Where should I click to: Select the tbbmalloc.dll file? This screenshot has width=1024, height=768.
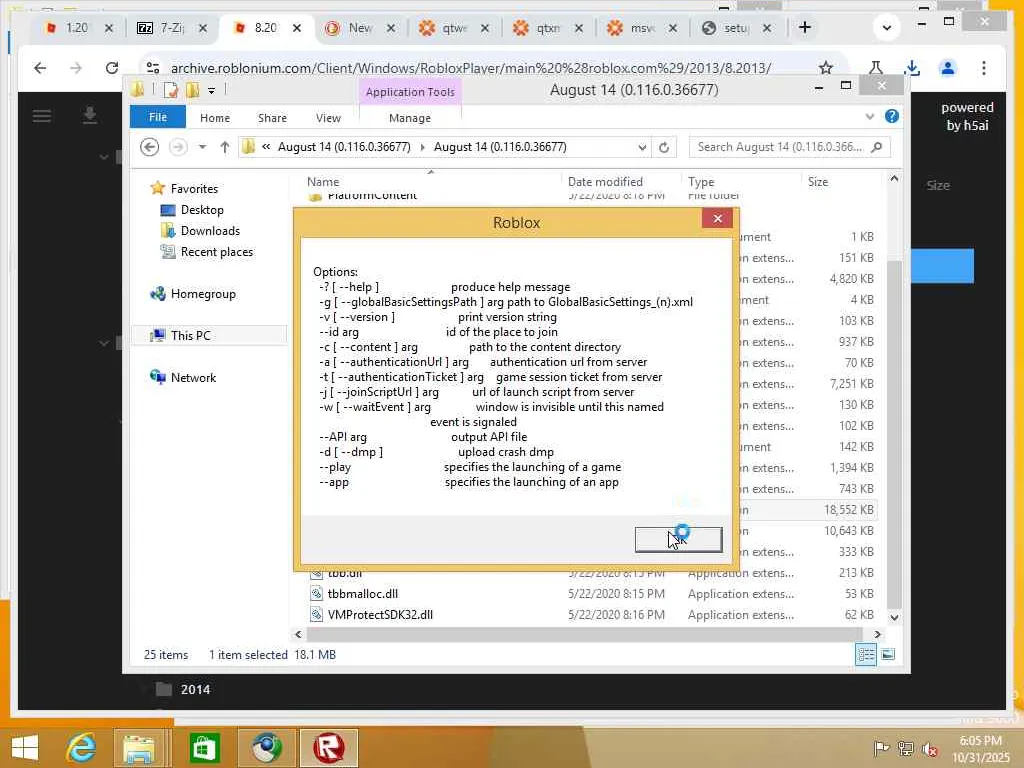click(362, 594)
